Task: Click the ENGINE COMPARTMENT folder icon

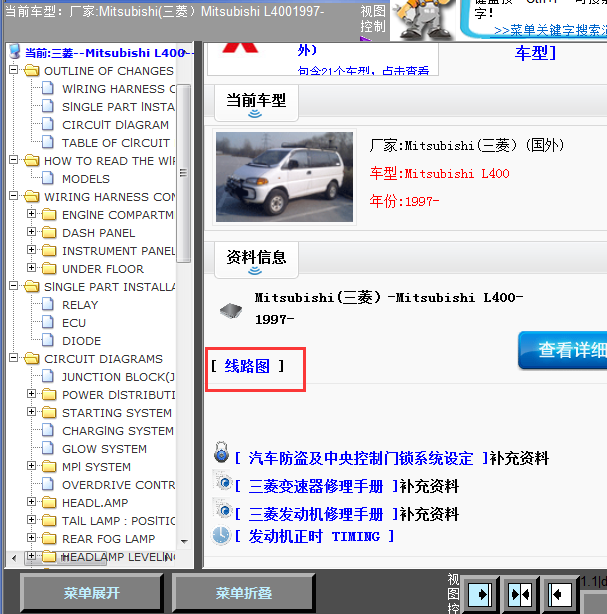Action: (x=49, y=215)
